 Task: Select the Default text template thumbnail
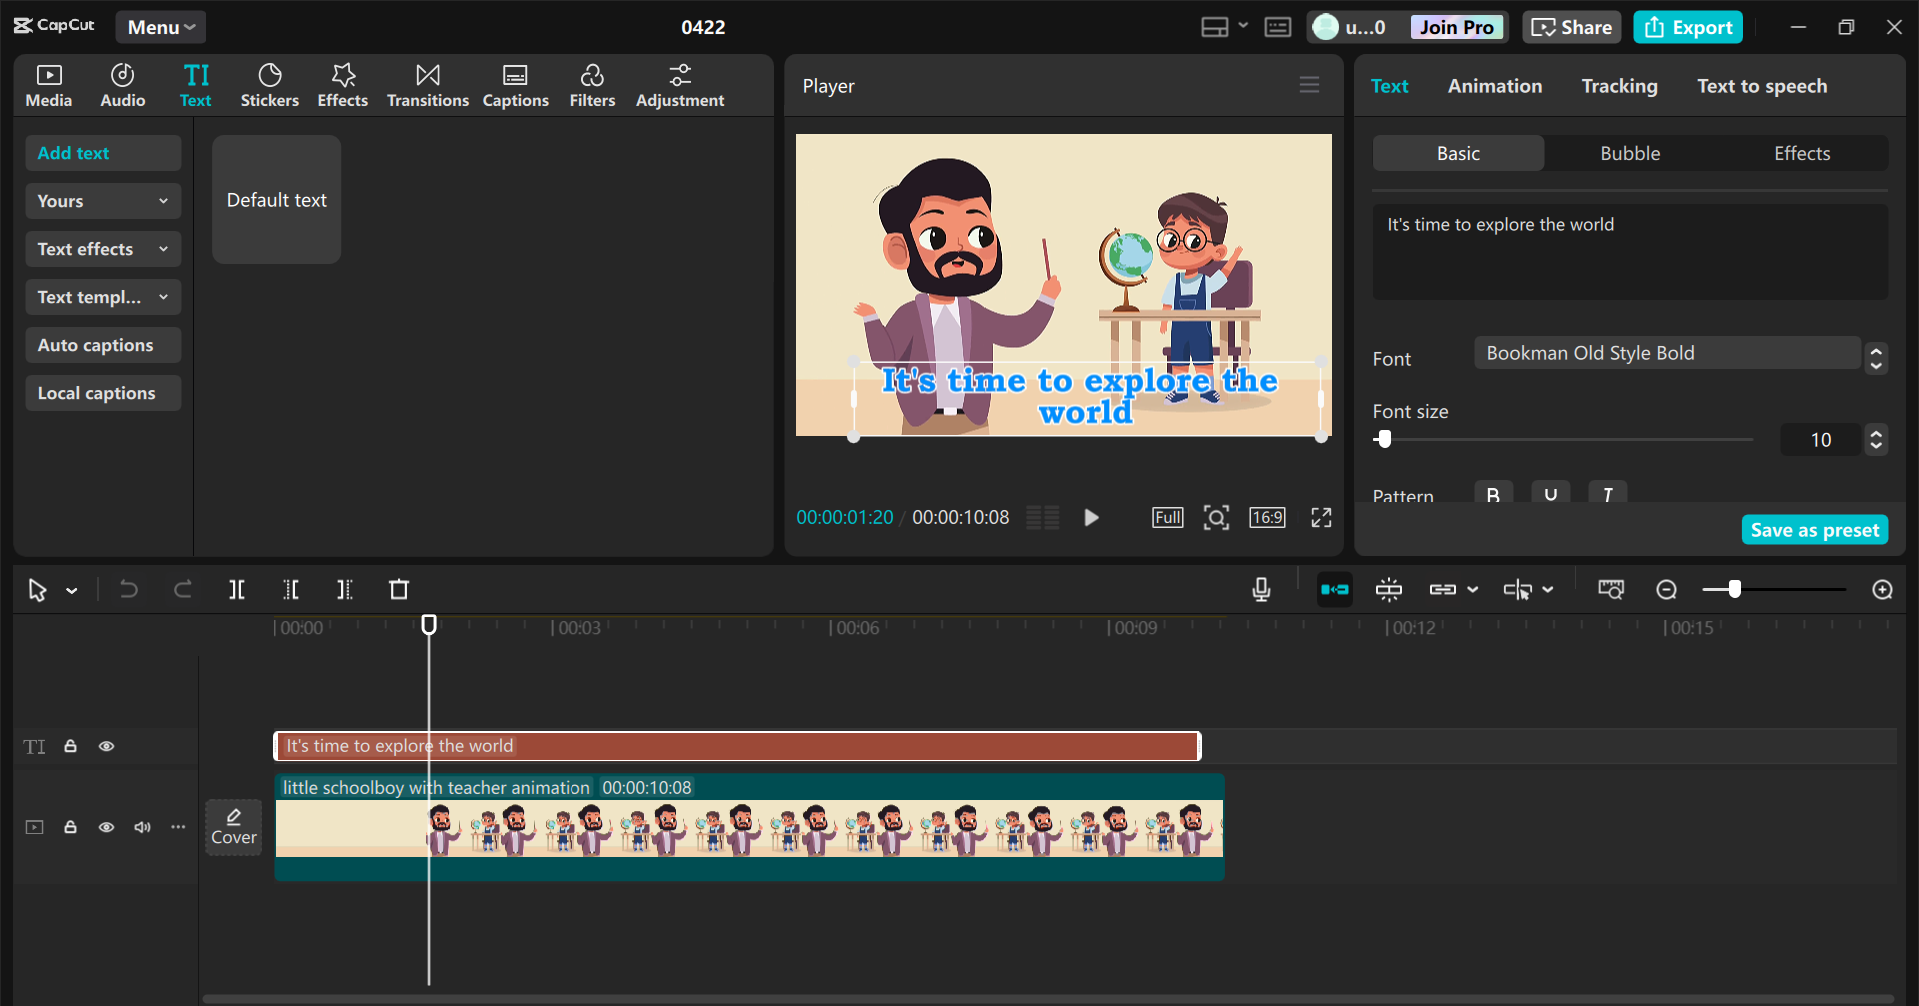[x=276, y=199]
